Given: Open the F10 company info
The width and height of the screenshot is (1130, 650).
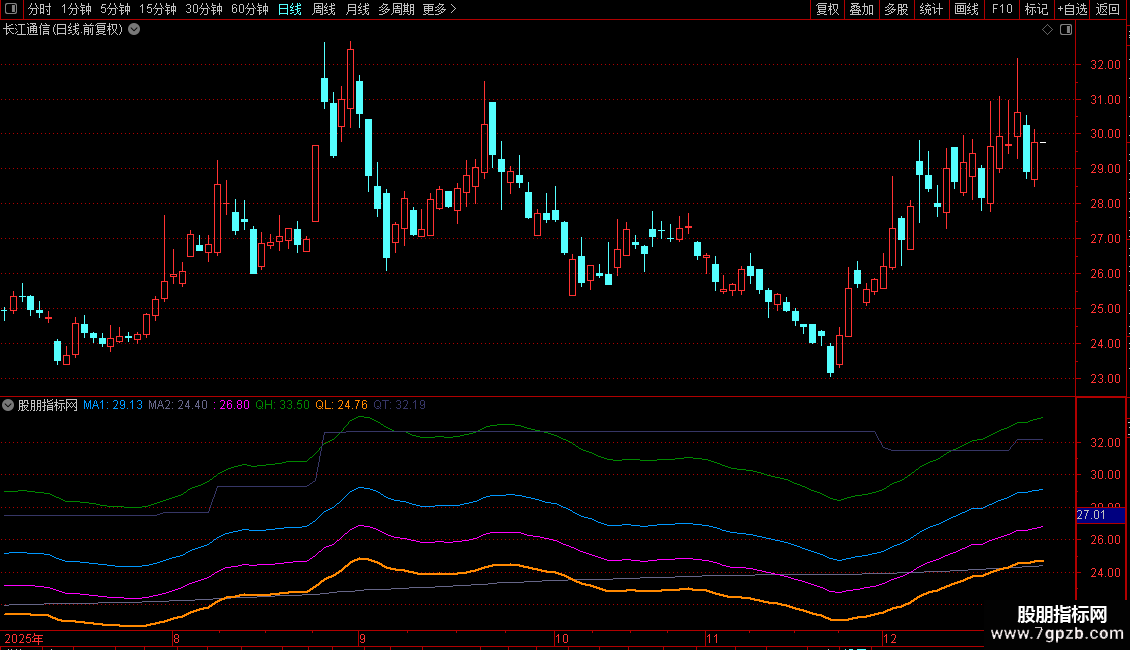Looking at the screenshot, I should [x=1001, y=9].
